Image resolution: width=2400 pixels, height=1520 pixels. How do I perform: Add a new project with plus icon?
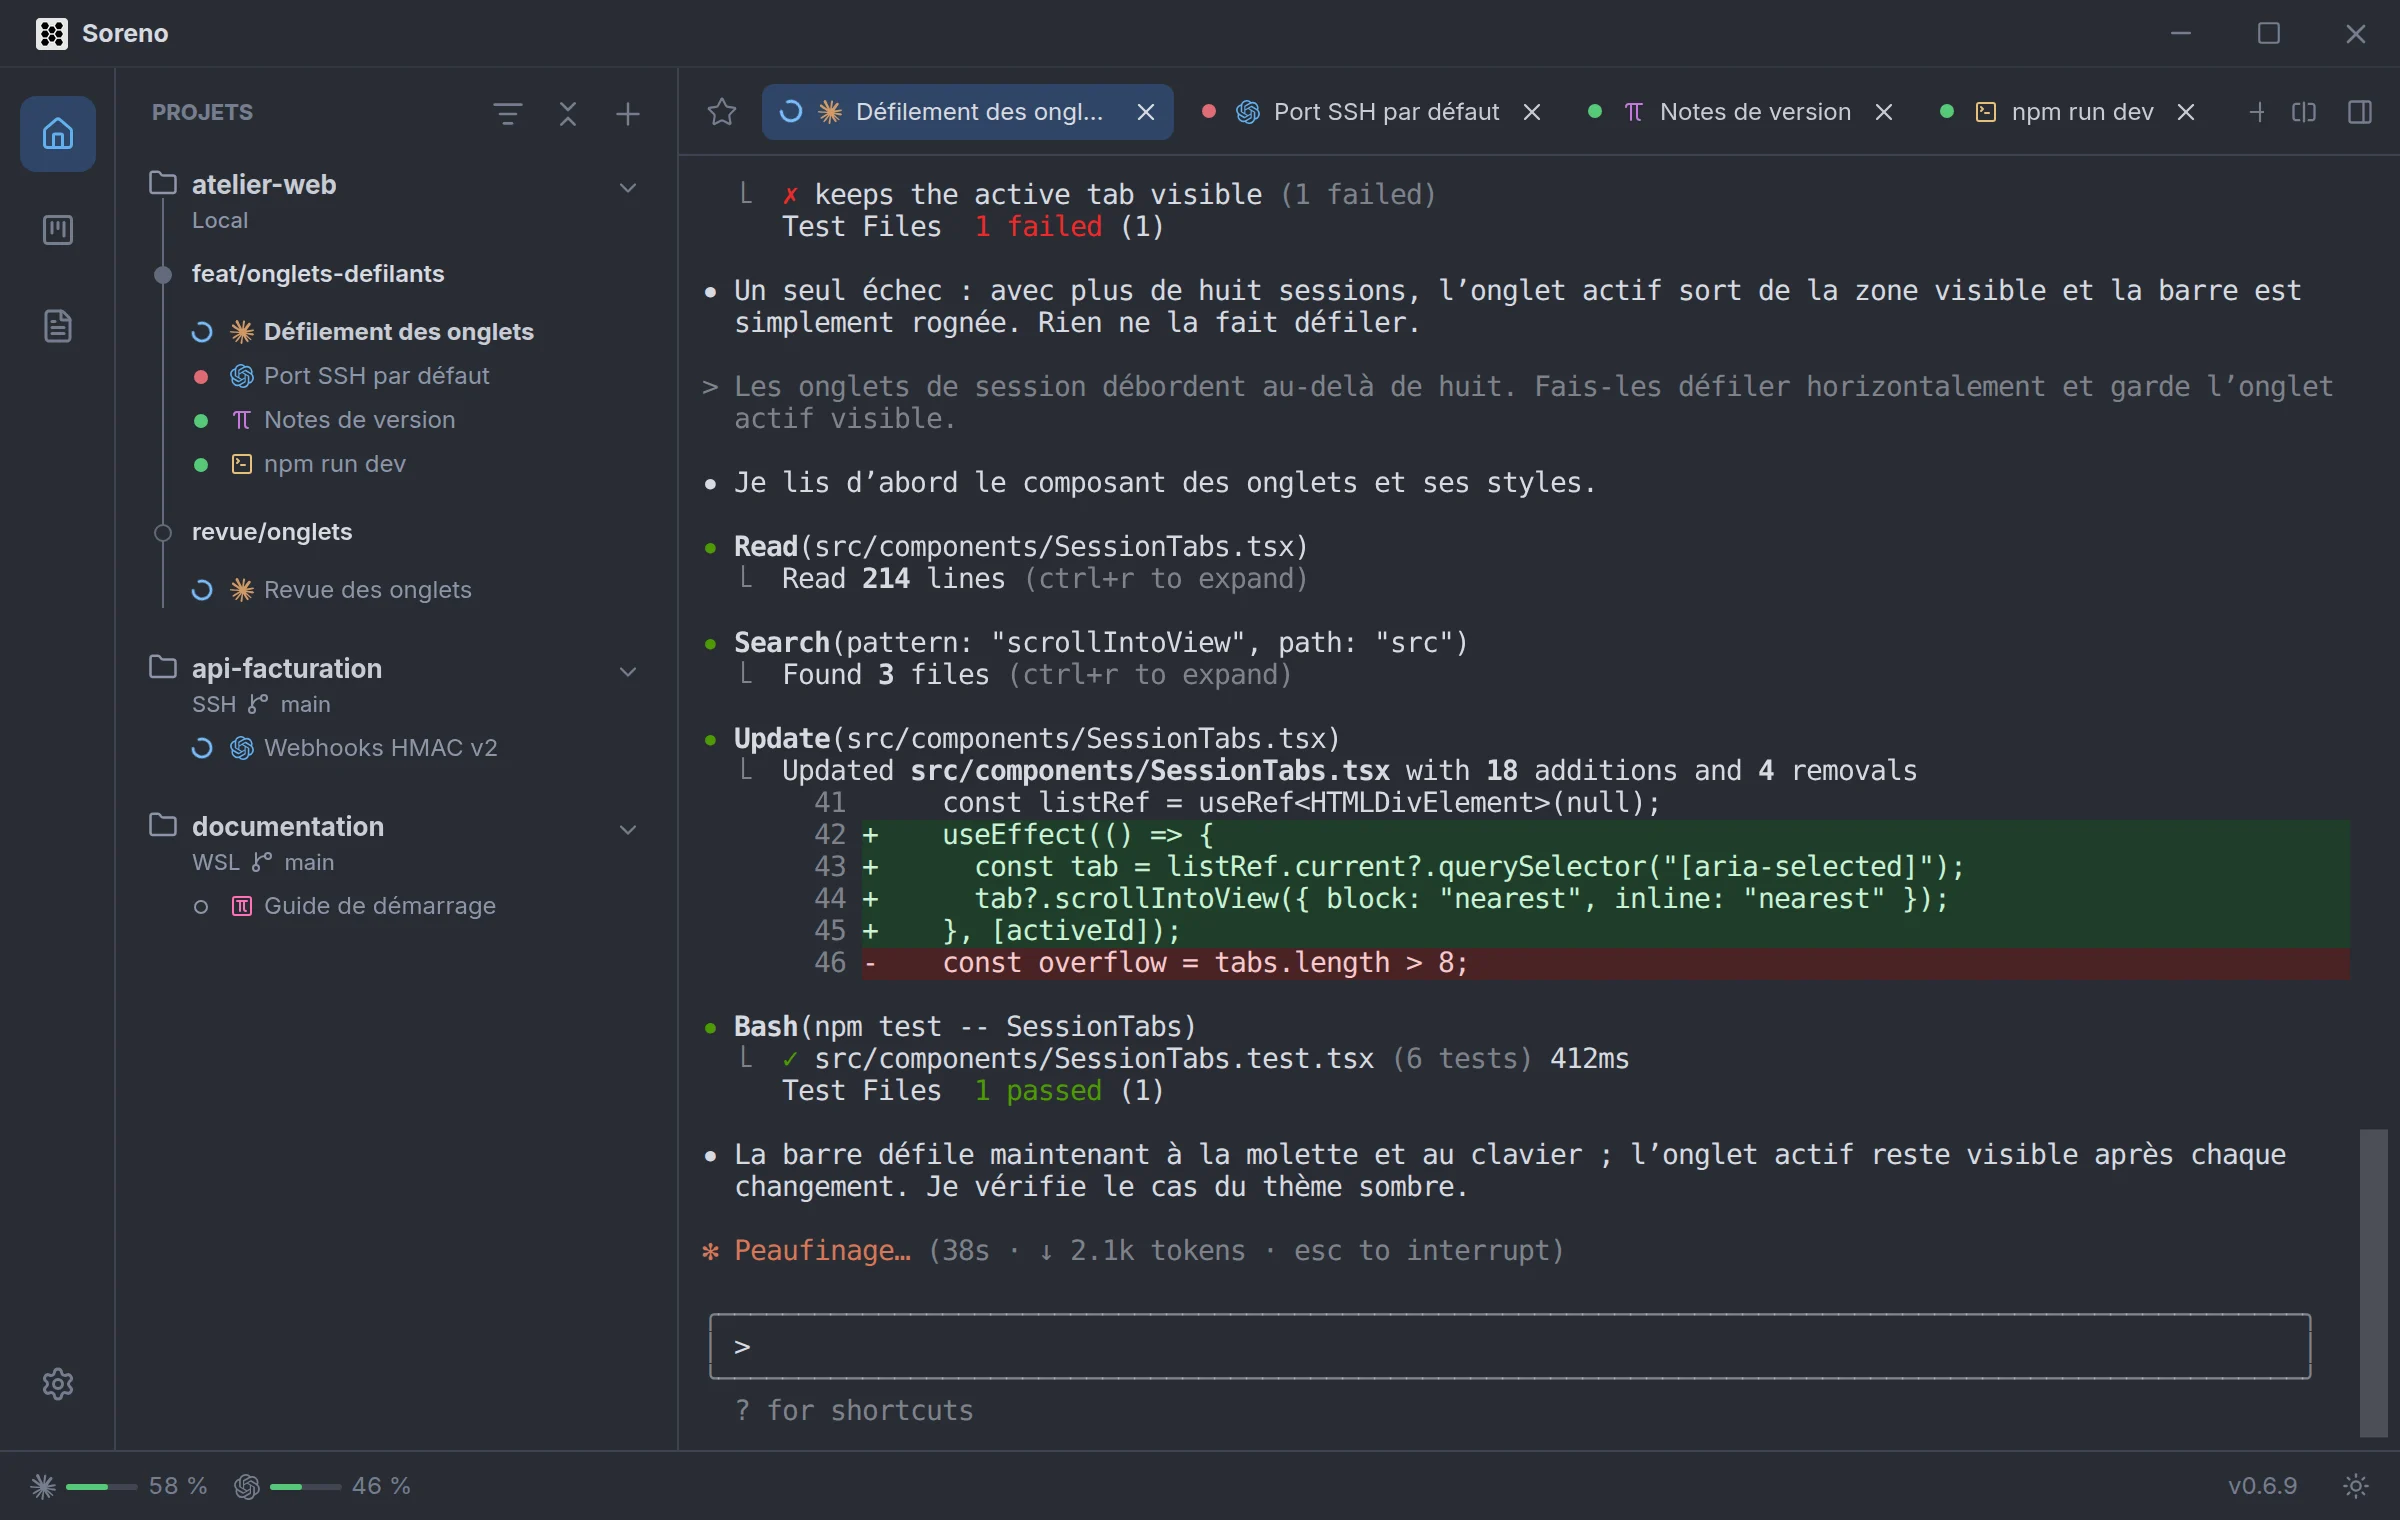(x=628, y=114)
